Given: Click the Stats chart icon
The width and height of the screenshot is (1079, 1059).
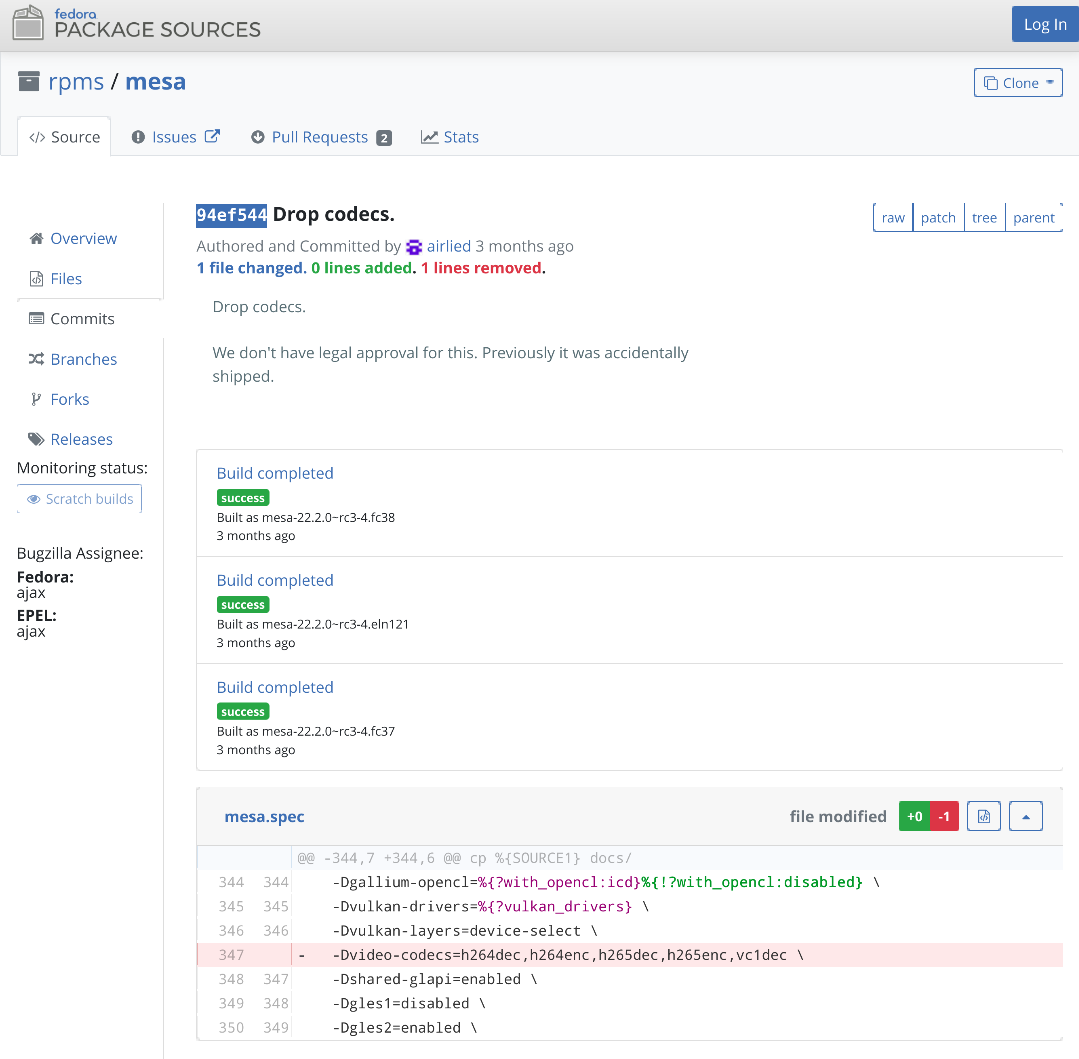Looking at the screenshot, I should pos(429,137).
